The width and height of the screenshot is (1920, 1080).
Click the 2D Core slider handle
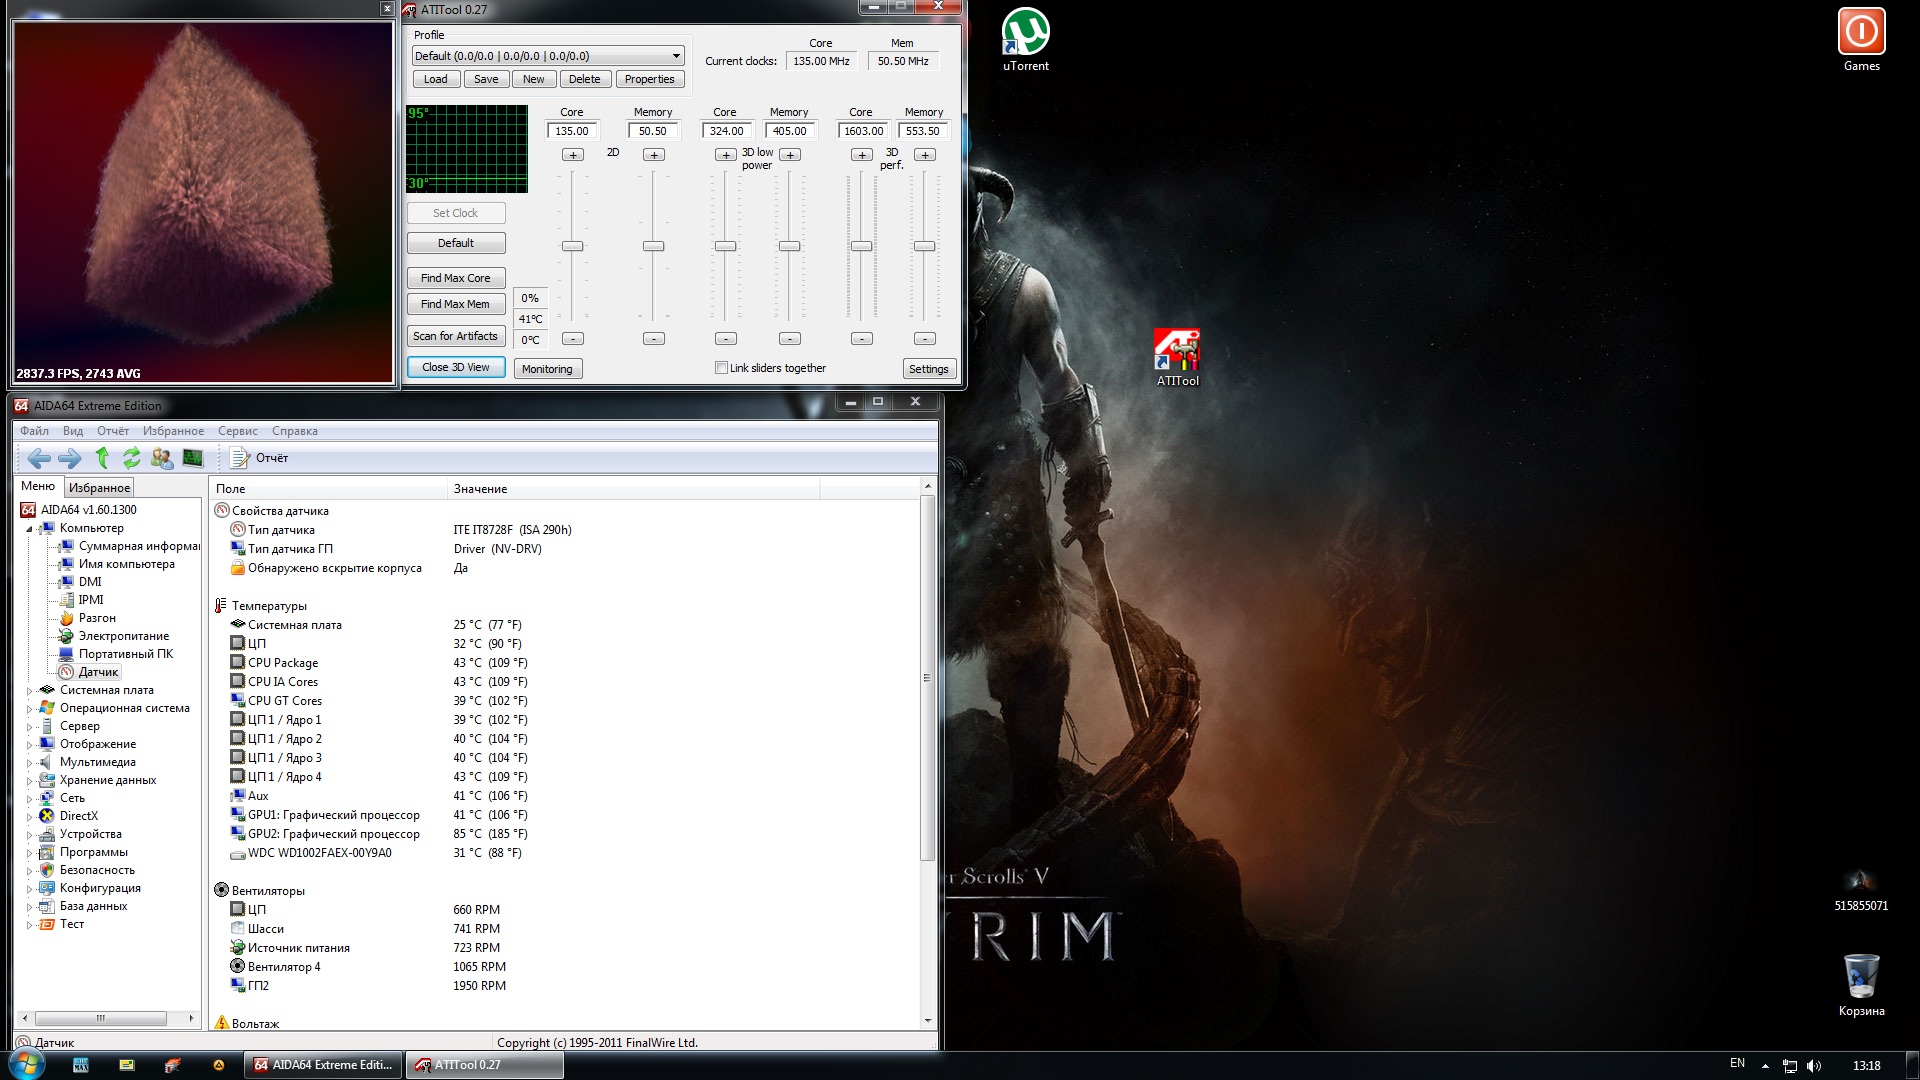[x=572, y=246]
